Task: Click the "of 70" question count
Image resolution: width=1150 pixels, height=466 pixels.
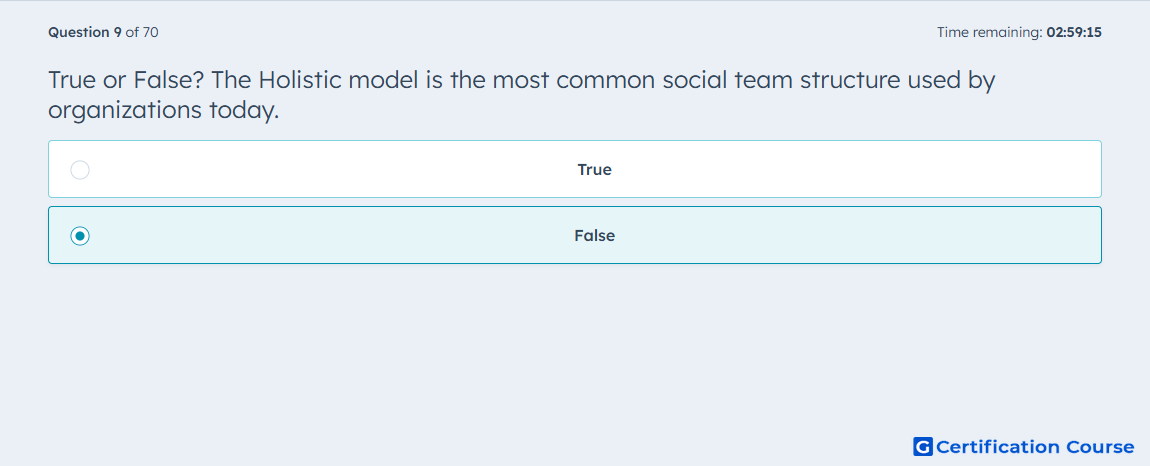Action: (x=142, y=32)
